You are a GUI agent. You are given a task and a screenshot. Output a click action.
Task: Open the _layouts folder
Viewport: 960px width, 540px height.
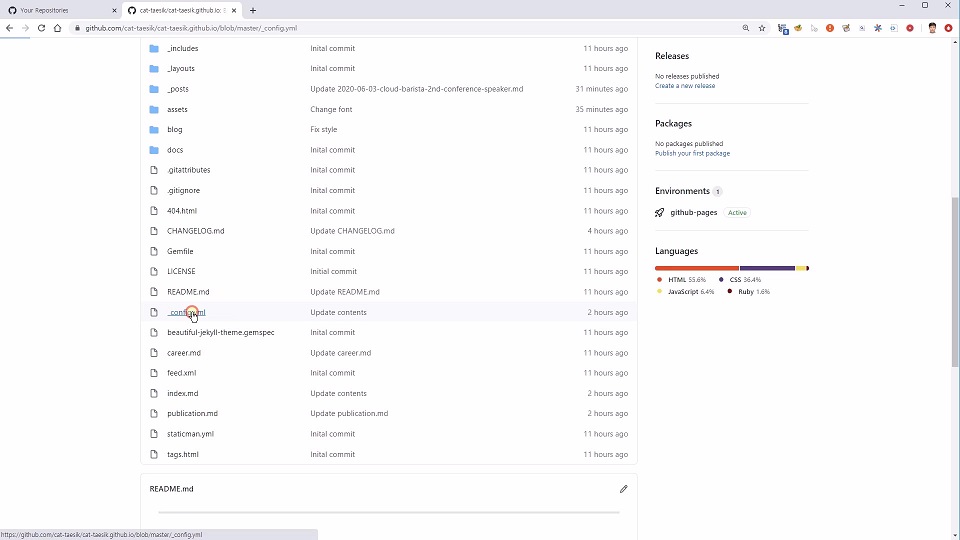click(181, 68)
